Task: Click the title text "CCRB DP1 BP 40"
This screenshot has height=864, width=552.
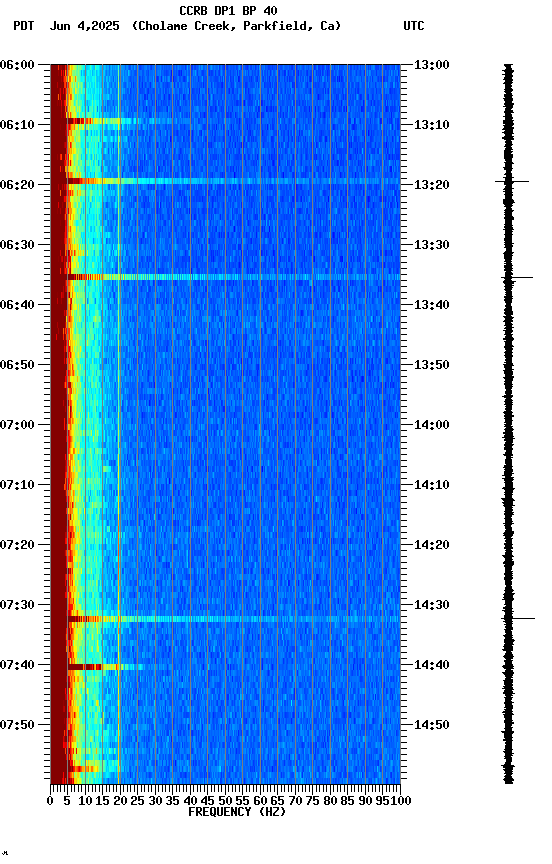Action: point(228,11)
